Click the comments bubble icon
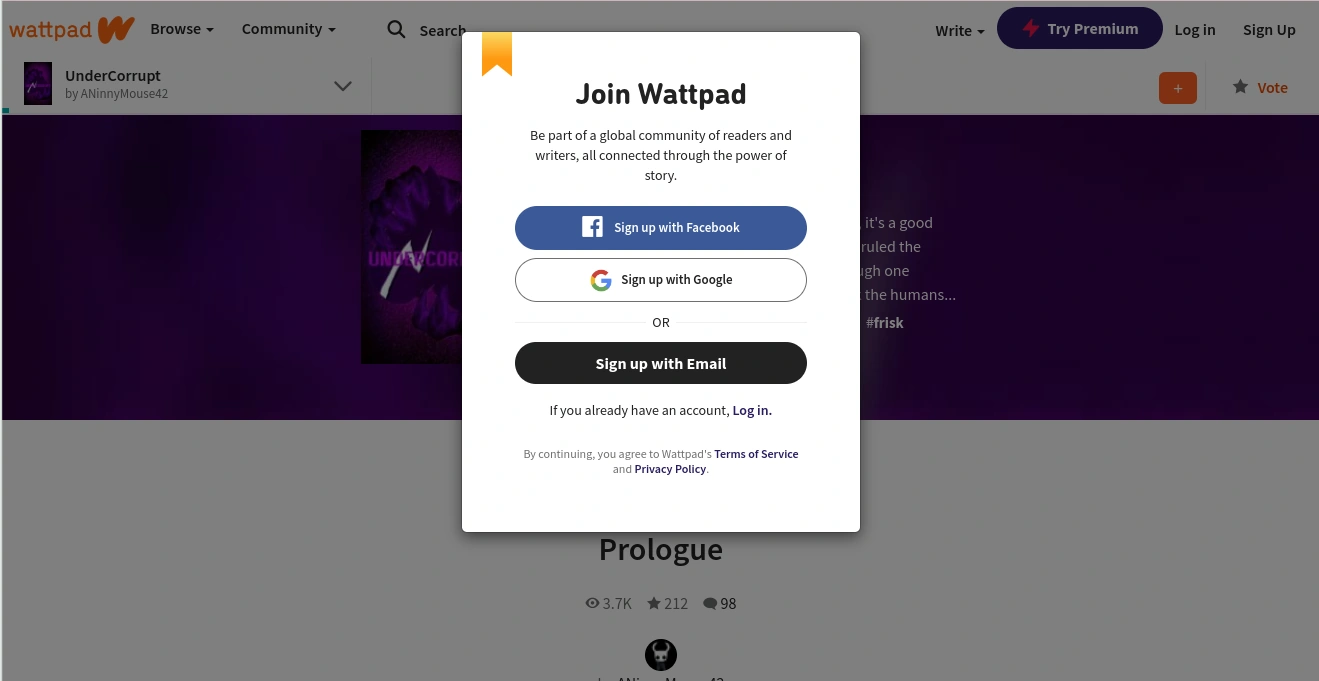This screenshot has width=1319, height=681. tap(710, 603)
